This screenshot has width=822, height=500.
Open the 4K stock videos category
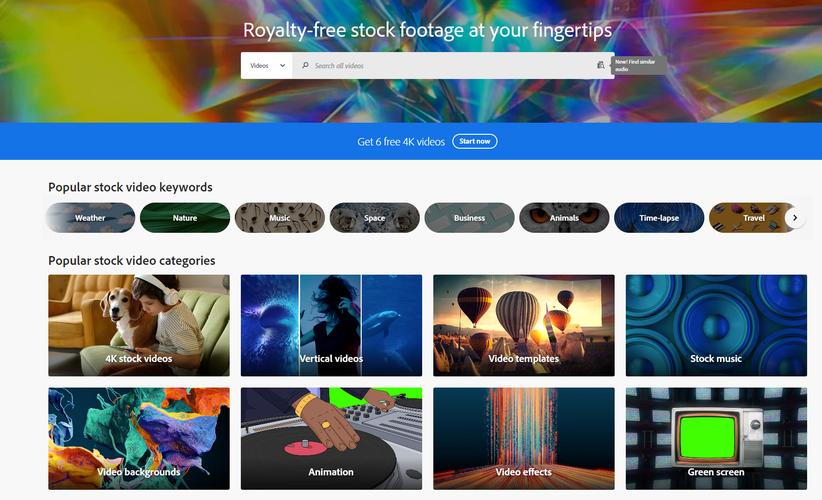pos(139,325)
